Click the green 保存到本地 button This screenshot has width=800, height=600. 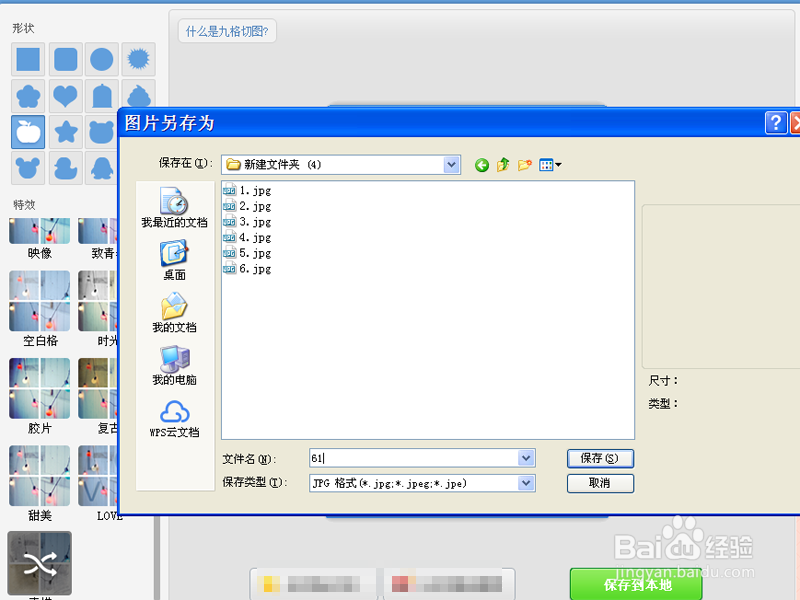coord(636,585)
